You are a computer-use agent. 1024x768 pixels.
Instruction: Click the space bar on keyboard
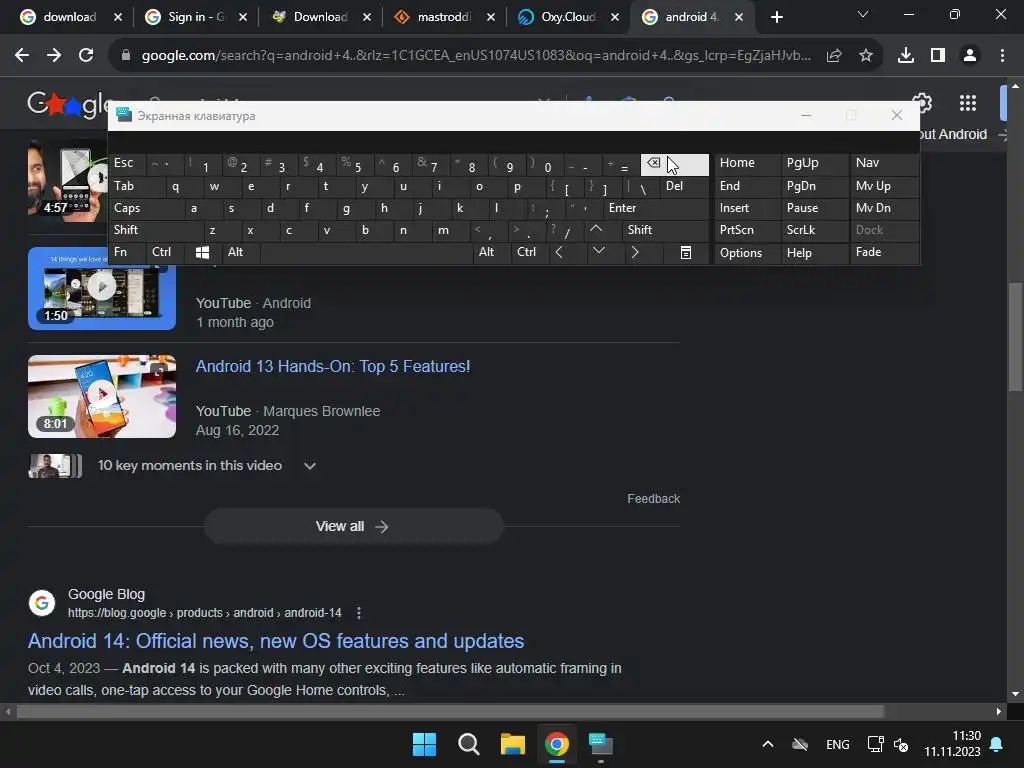(x=366, y=253)
